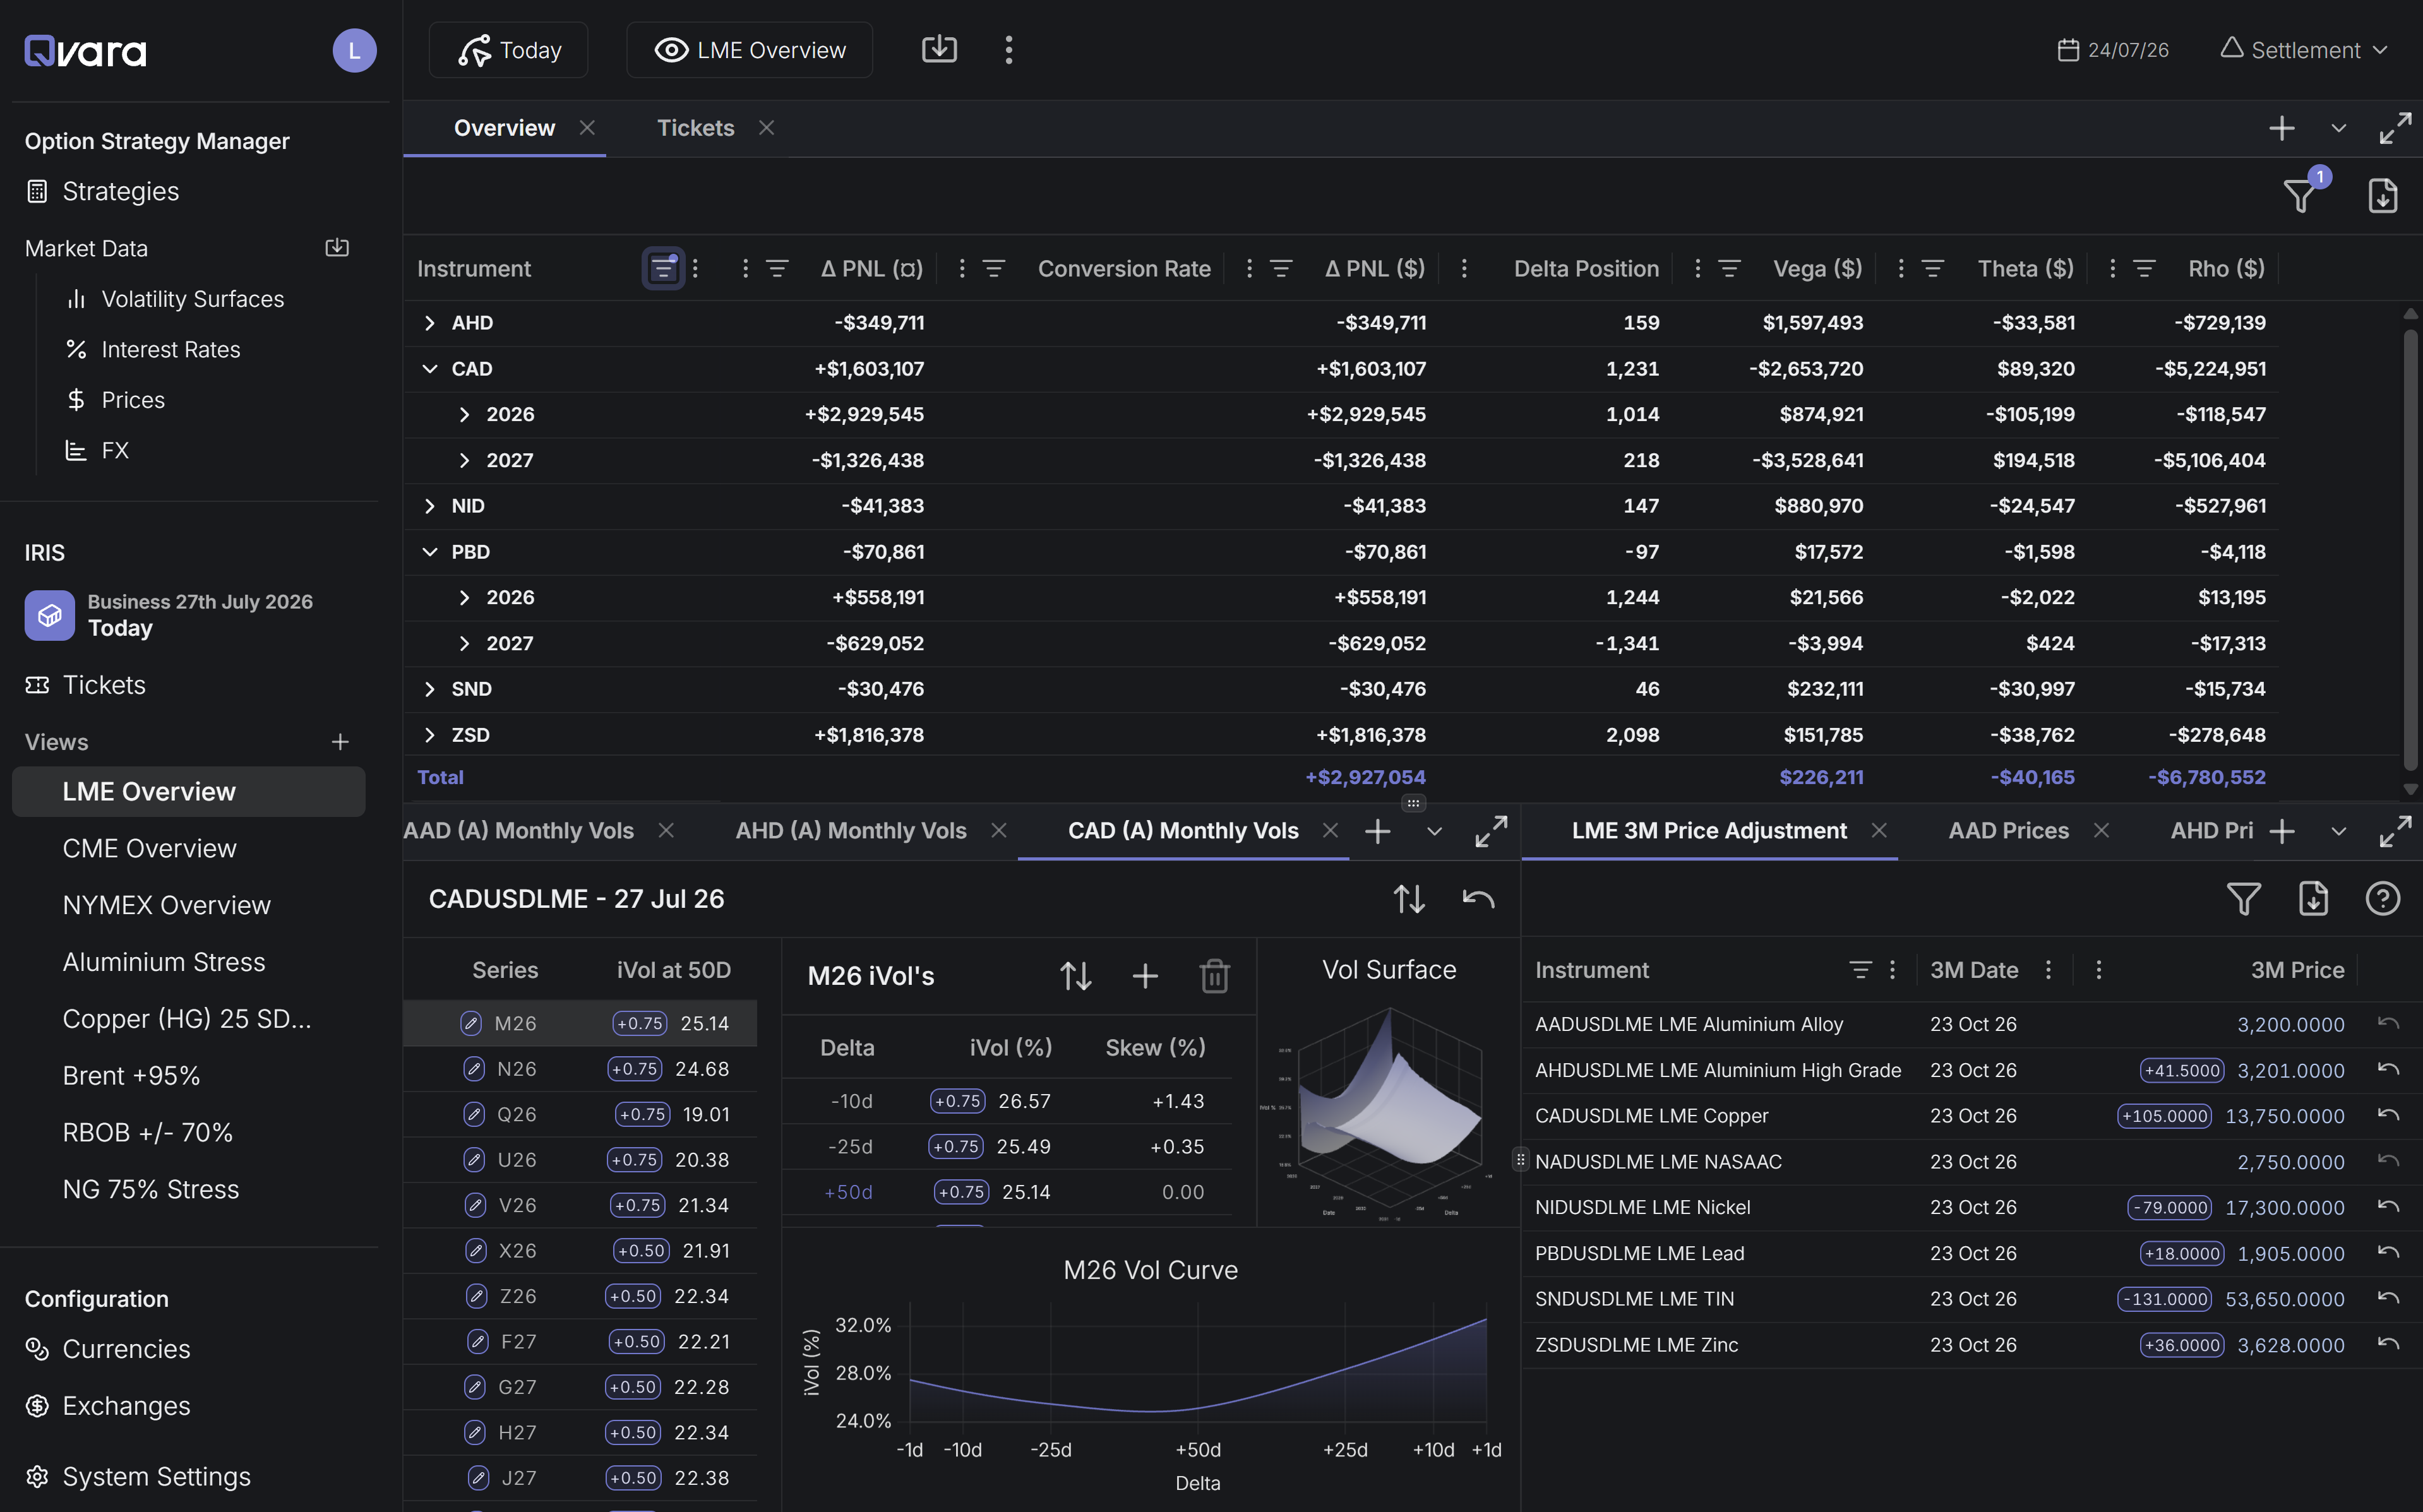The height and width of the screenshot is (1512, 2423).
Task: Click the Δ PNL (¤) column filter icon
Action: [x=777, y=268]
